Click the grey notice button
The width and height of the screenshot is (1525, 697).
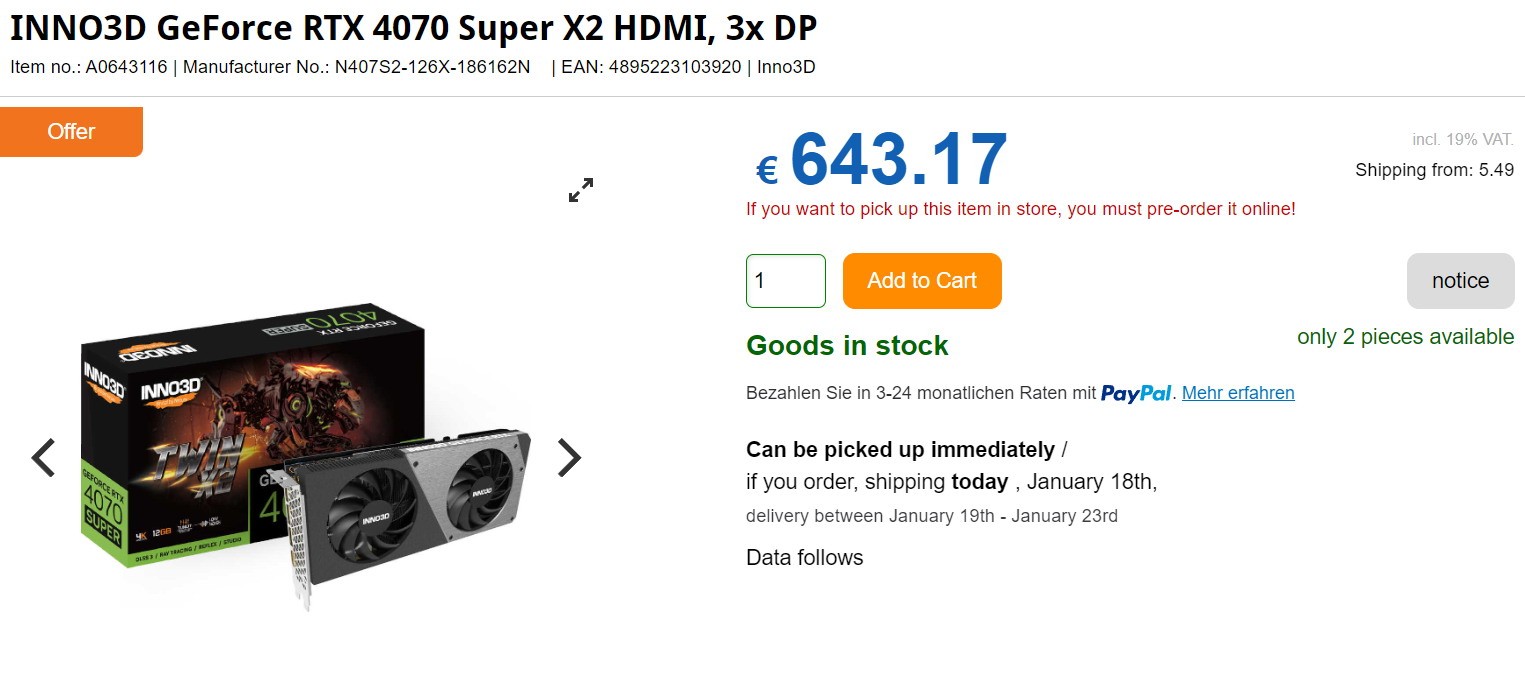tap(1460, 281)
